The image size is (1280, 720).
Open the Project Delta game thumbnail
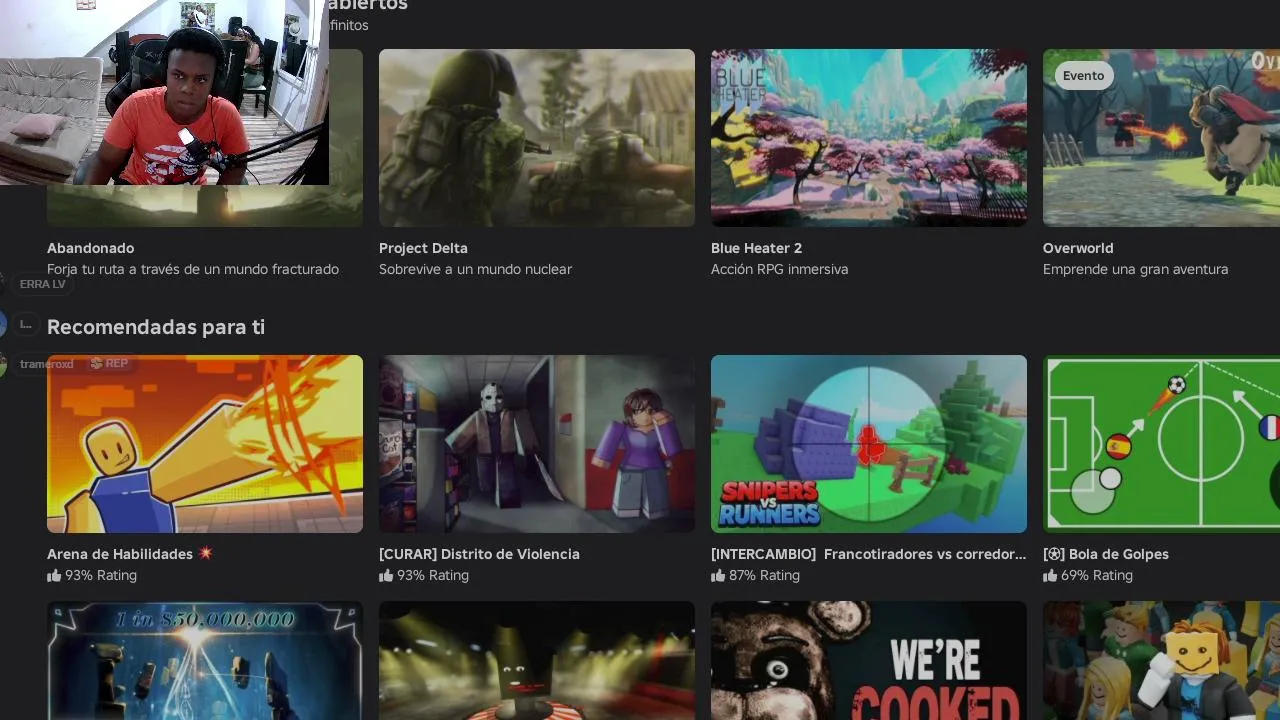pyautogui.click(x=537, y=138)
